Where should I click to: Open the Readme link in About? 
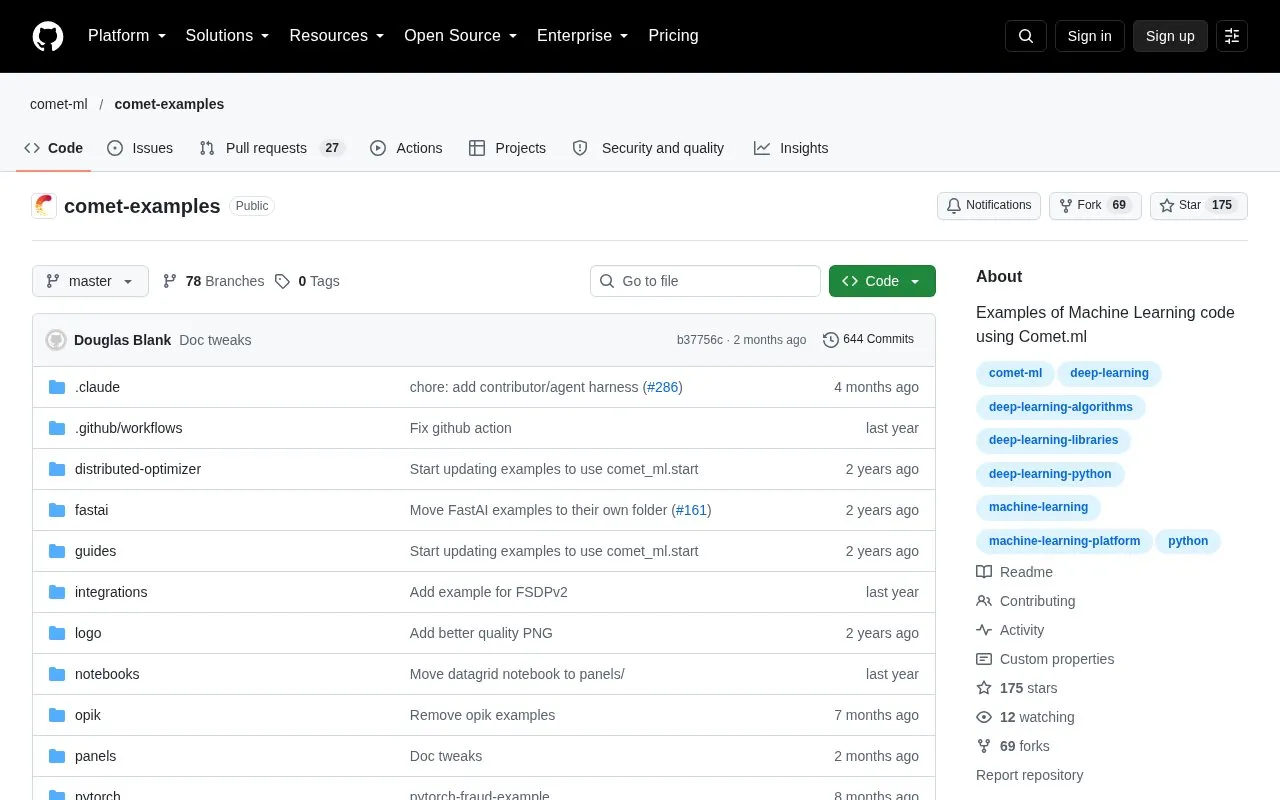pos(1014,572)
